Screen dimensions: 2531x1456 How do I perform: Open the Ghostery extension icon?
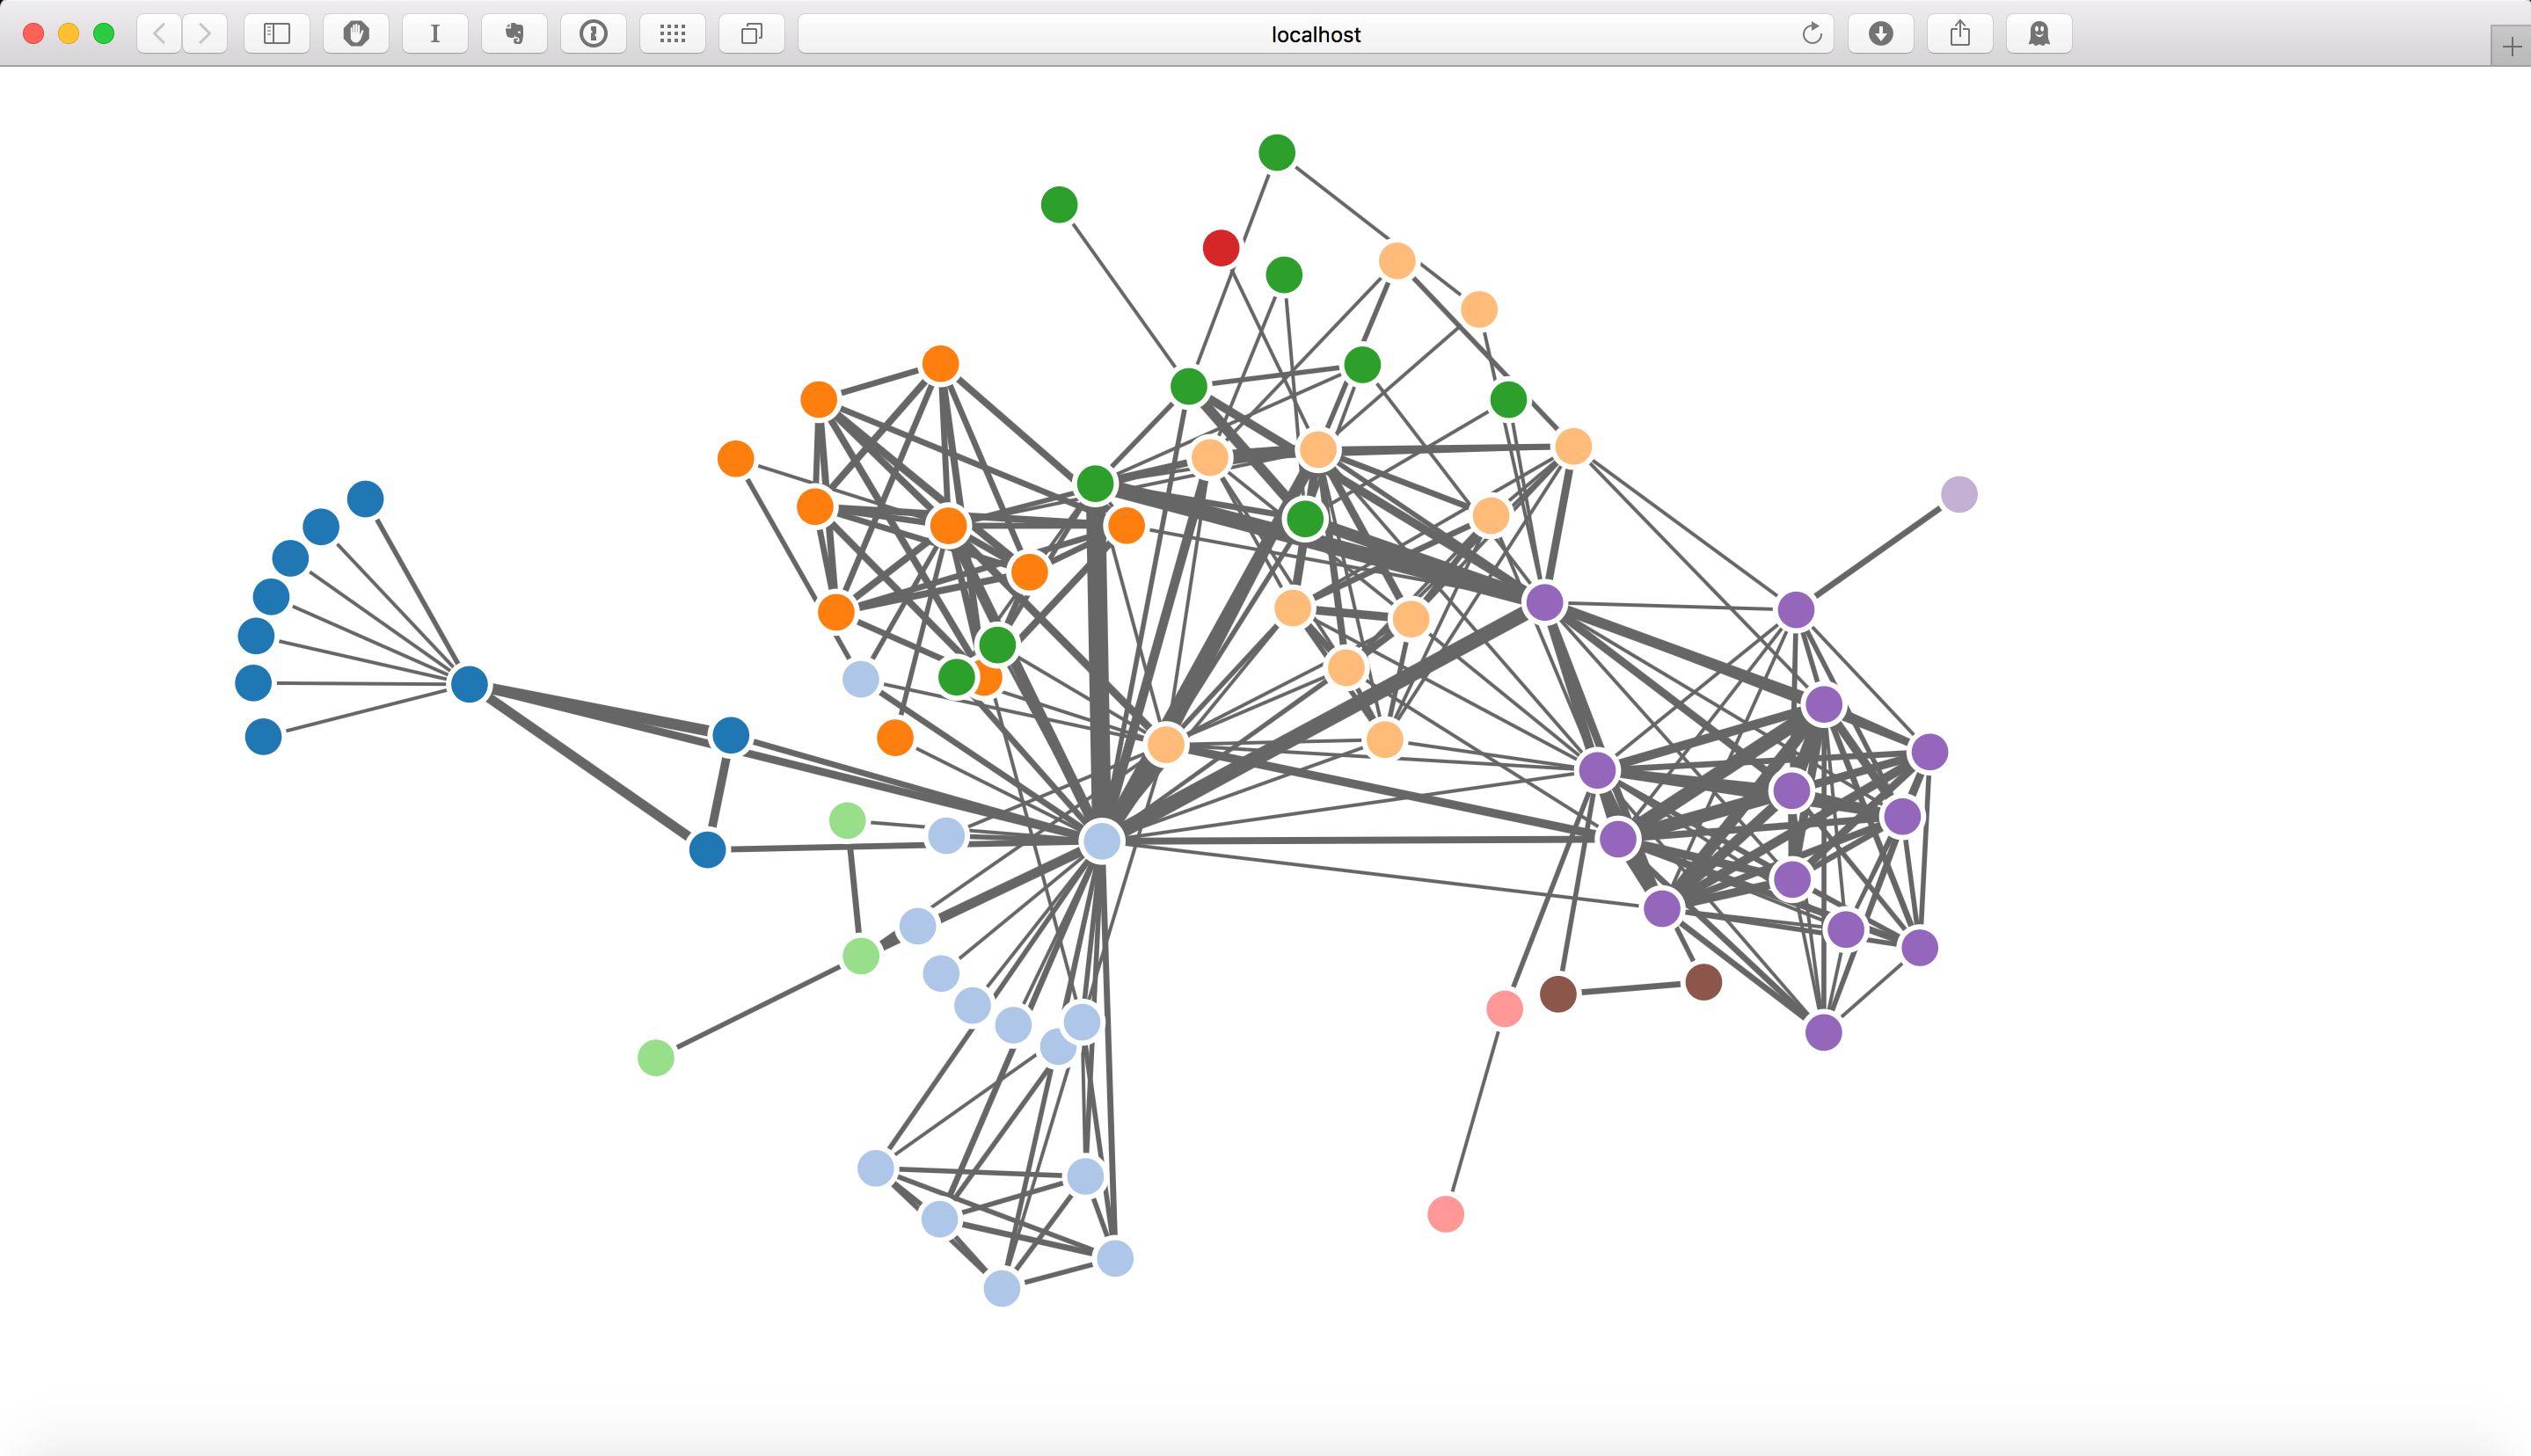(x=2038, y=34)
